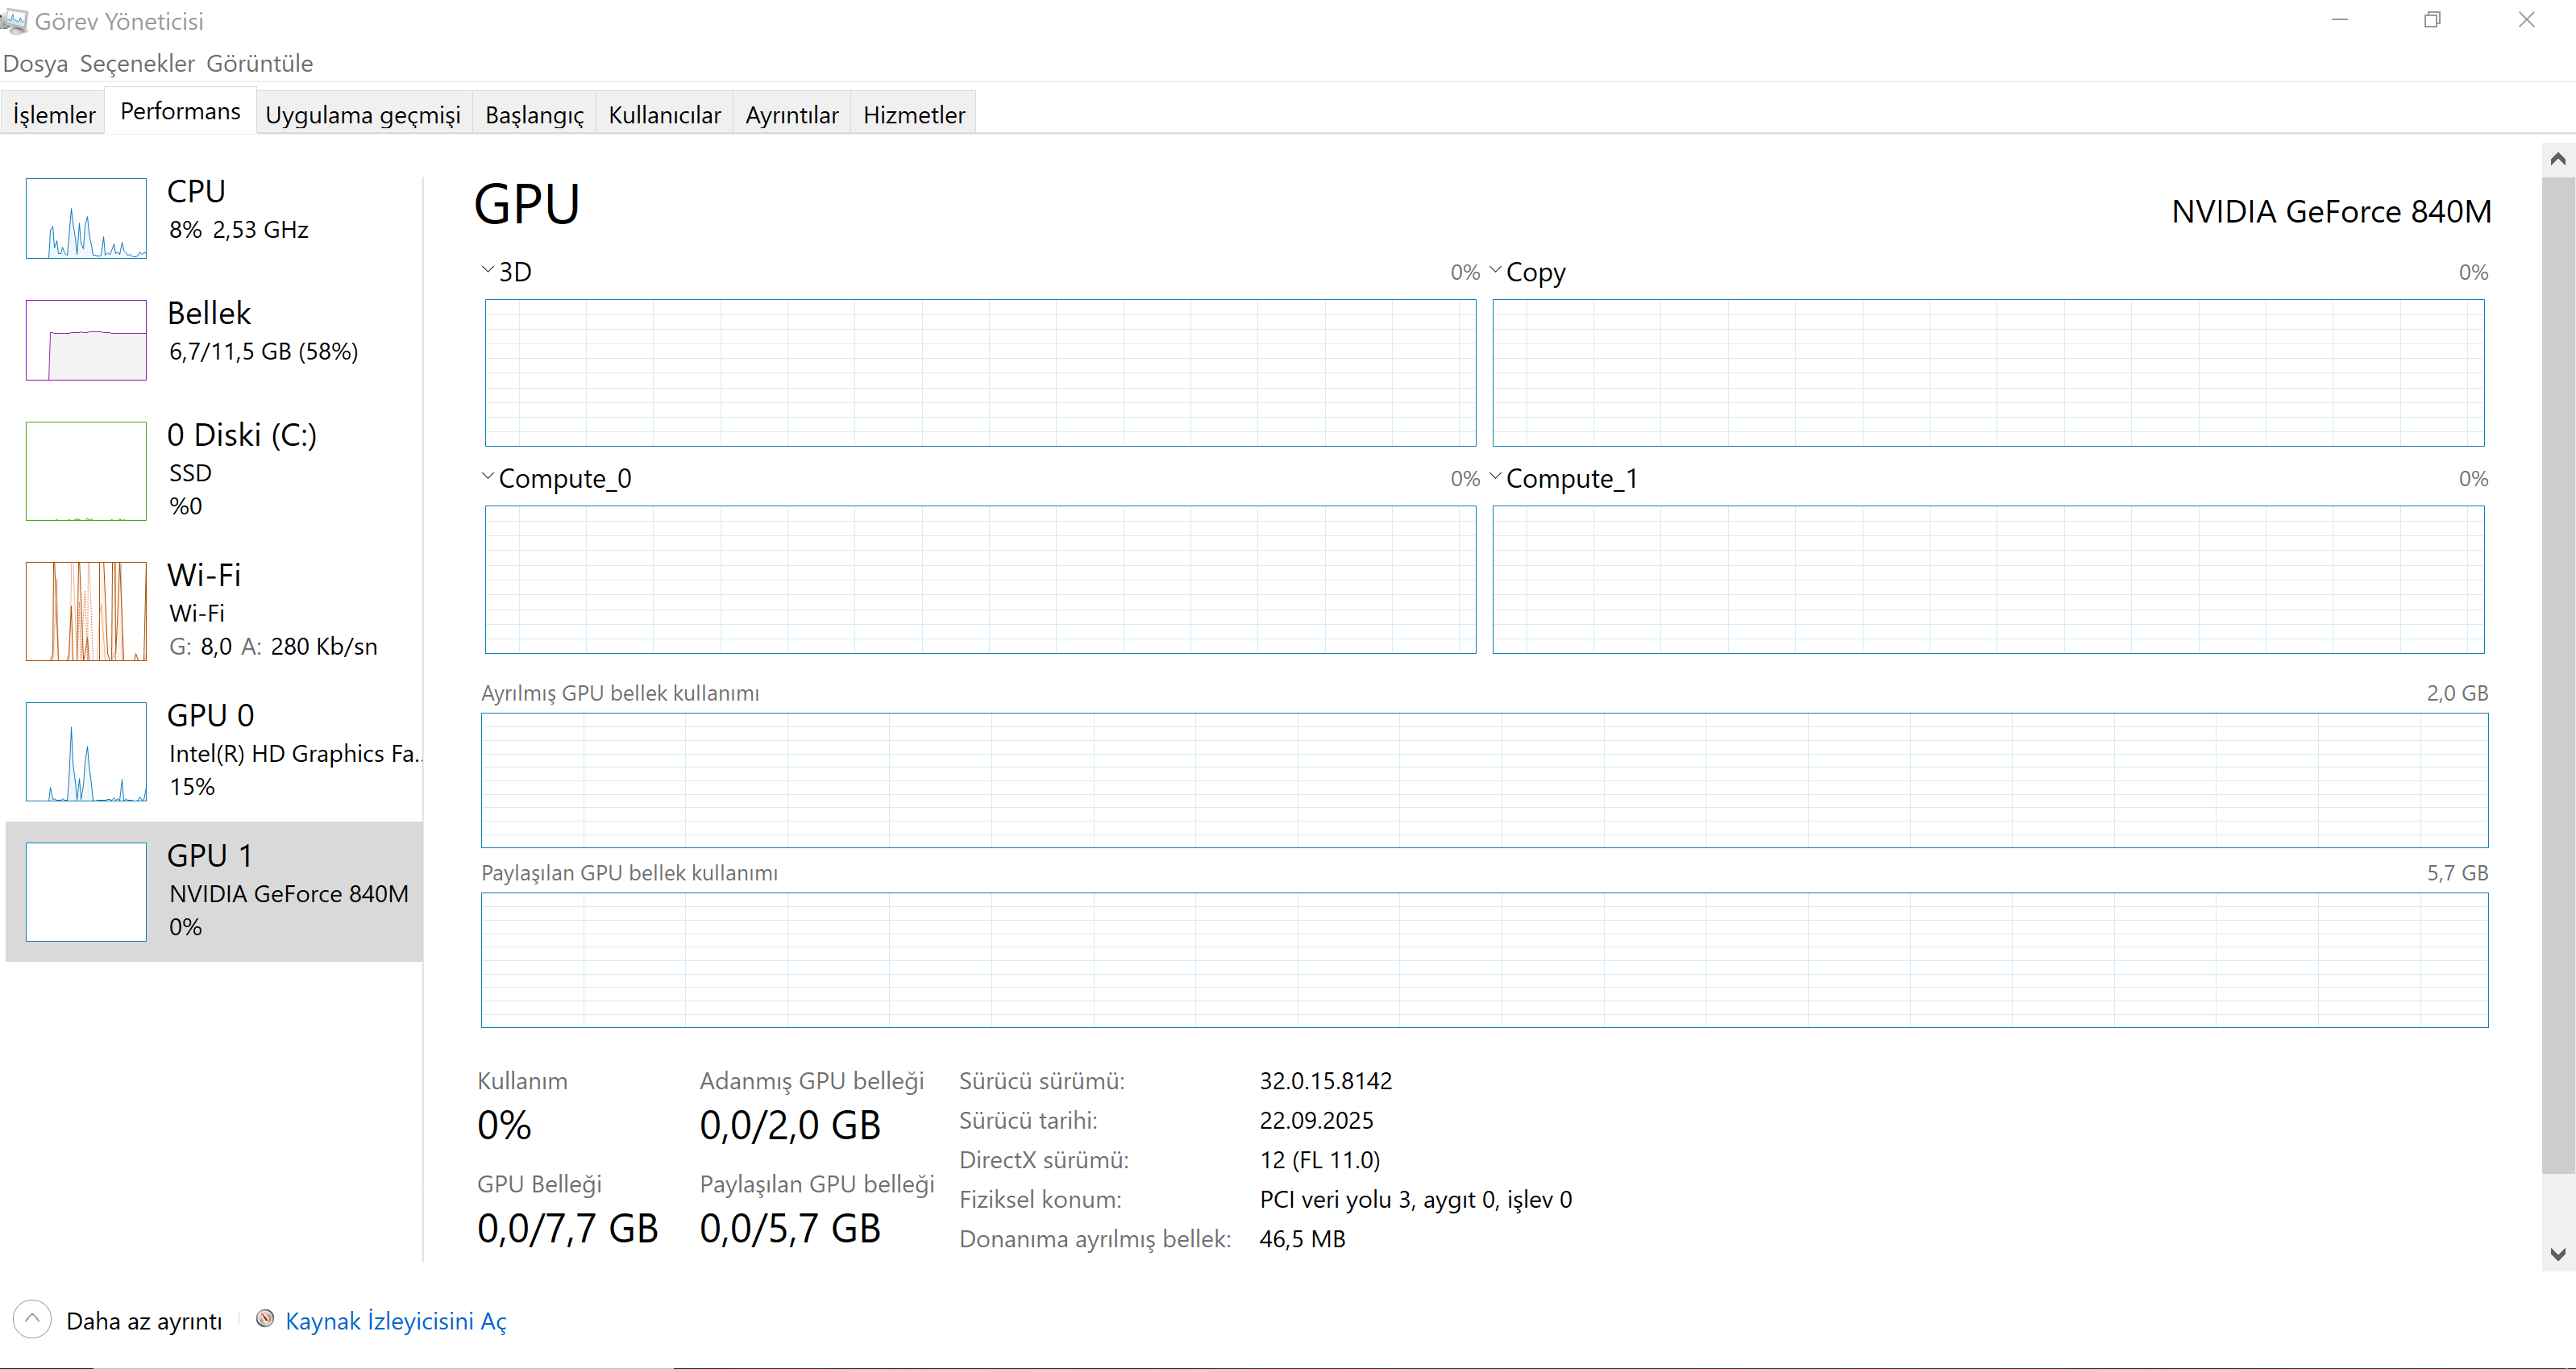This screenshot has width=2576, height=1369.
Task: Open the Copy engine graph dropdown
Action: [1495, 270]
